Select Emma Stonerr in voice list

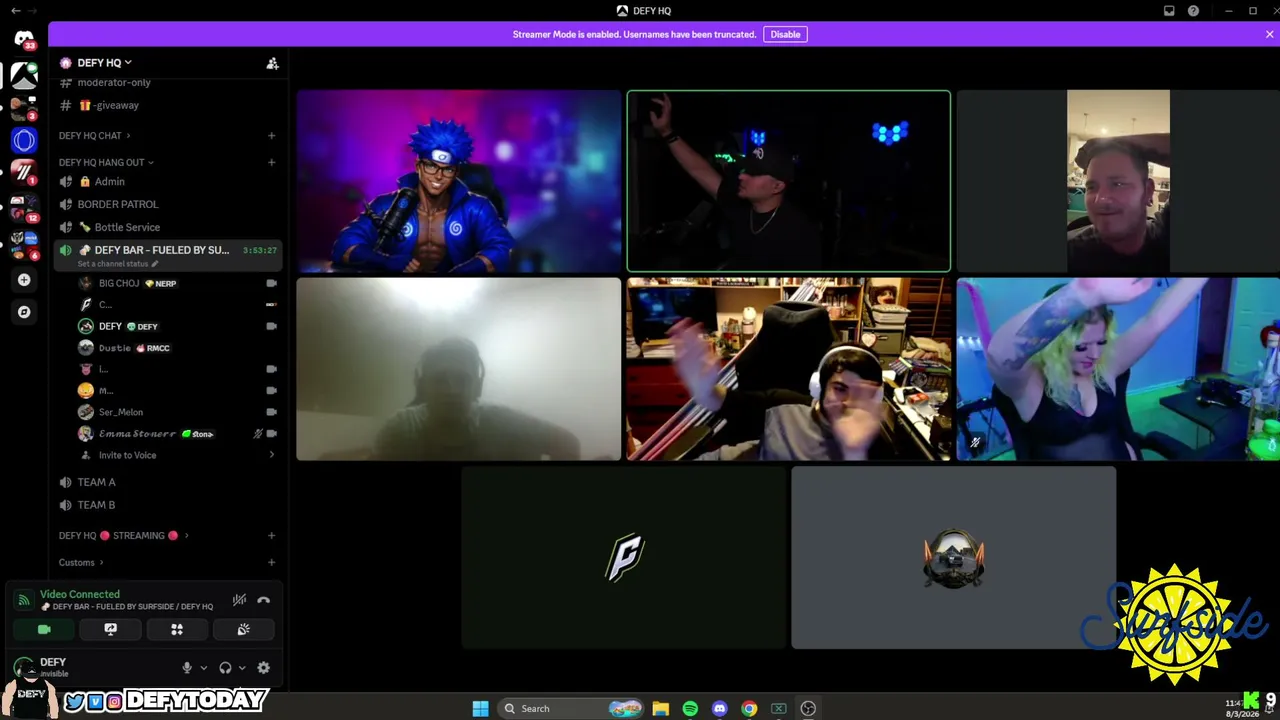[x=176, y=434]
